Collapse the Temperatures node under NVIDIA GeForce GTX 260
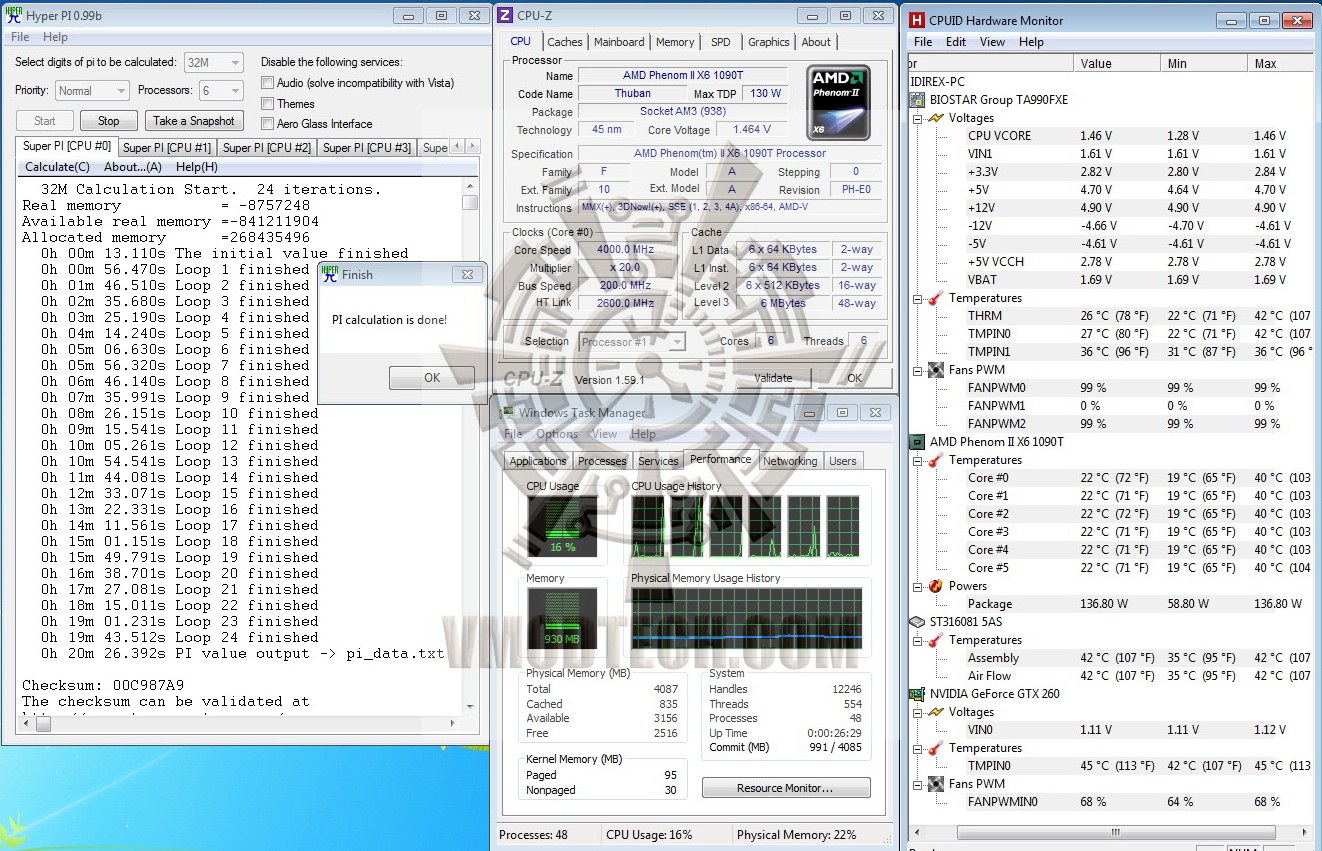This screenshot has width=1322, height=851. pos(918,748)
